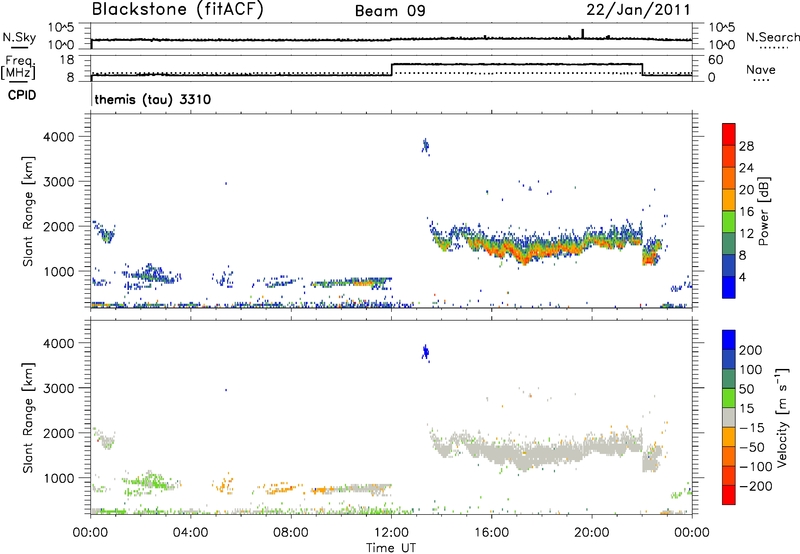Click the 60 tick on Nave axis
Viewport: 800px width, 554px height.
tap(715, 60)
